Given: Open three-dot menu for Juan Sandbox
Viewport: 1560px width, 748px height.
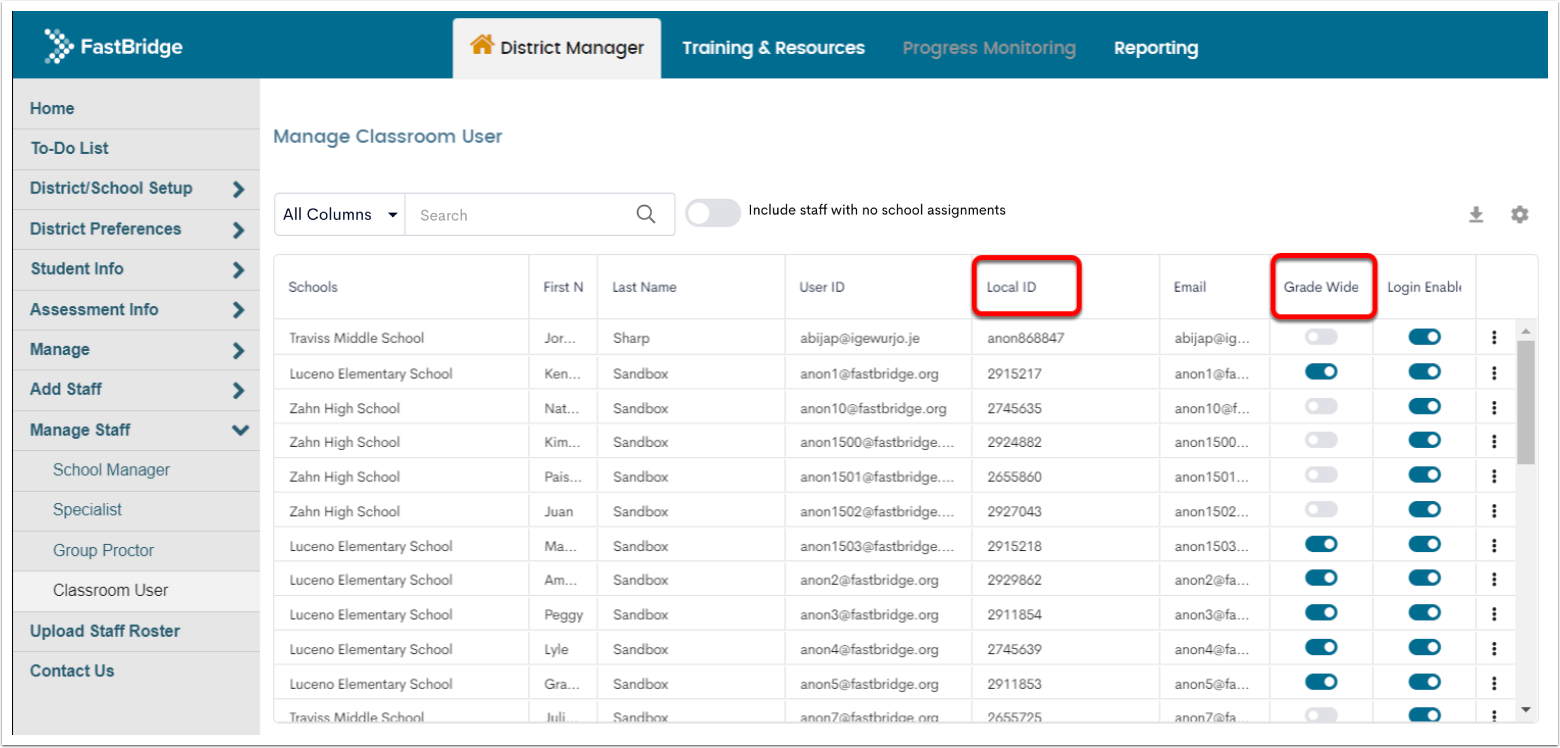Looking at the screenshot, I should [x=1494, y=511].
